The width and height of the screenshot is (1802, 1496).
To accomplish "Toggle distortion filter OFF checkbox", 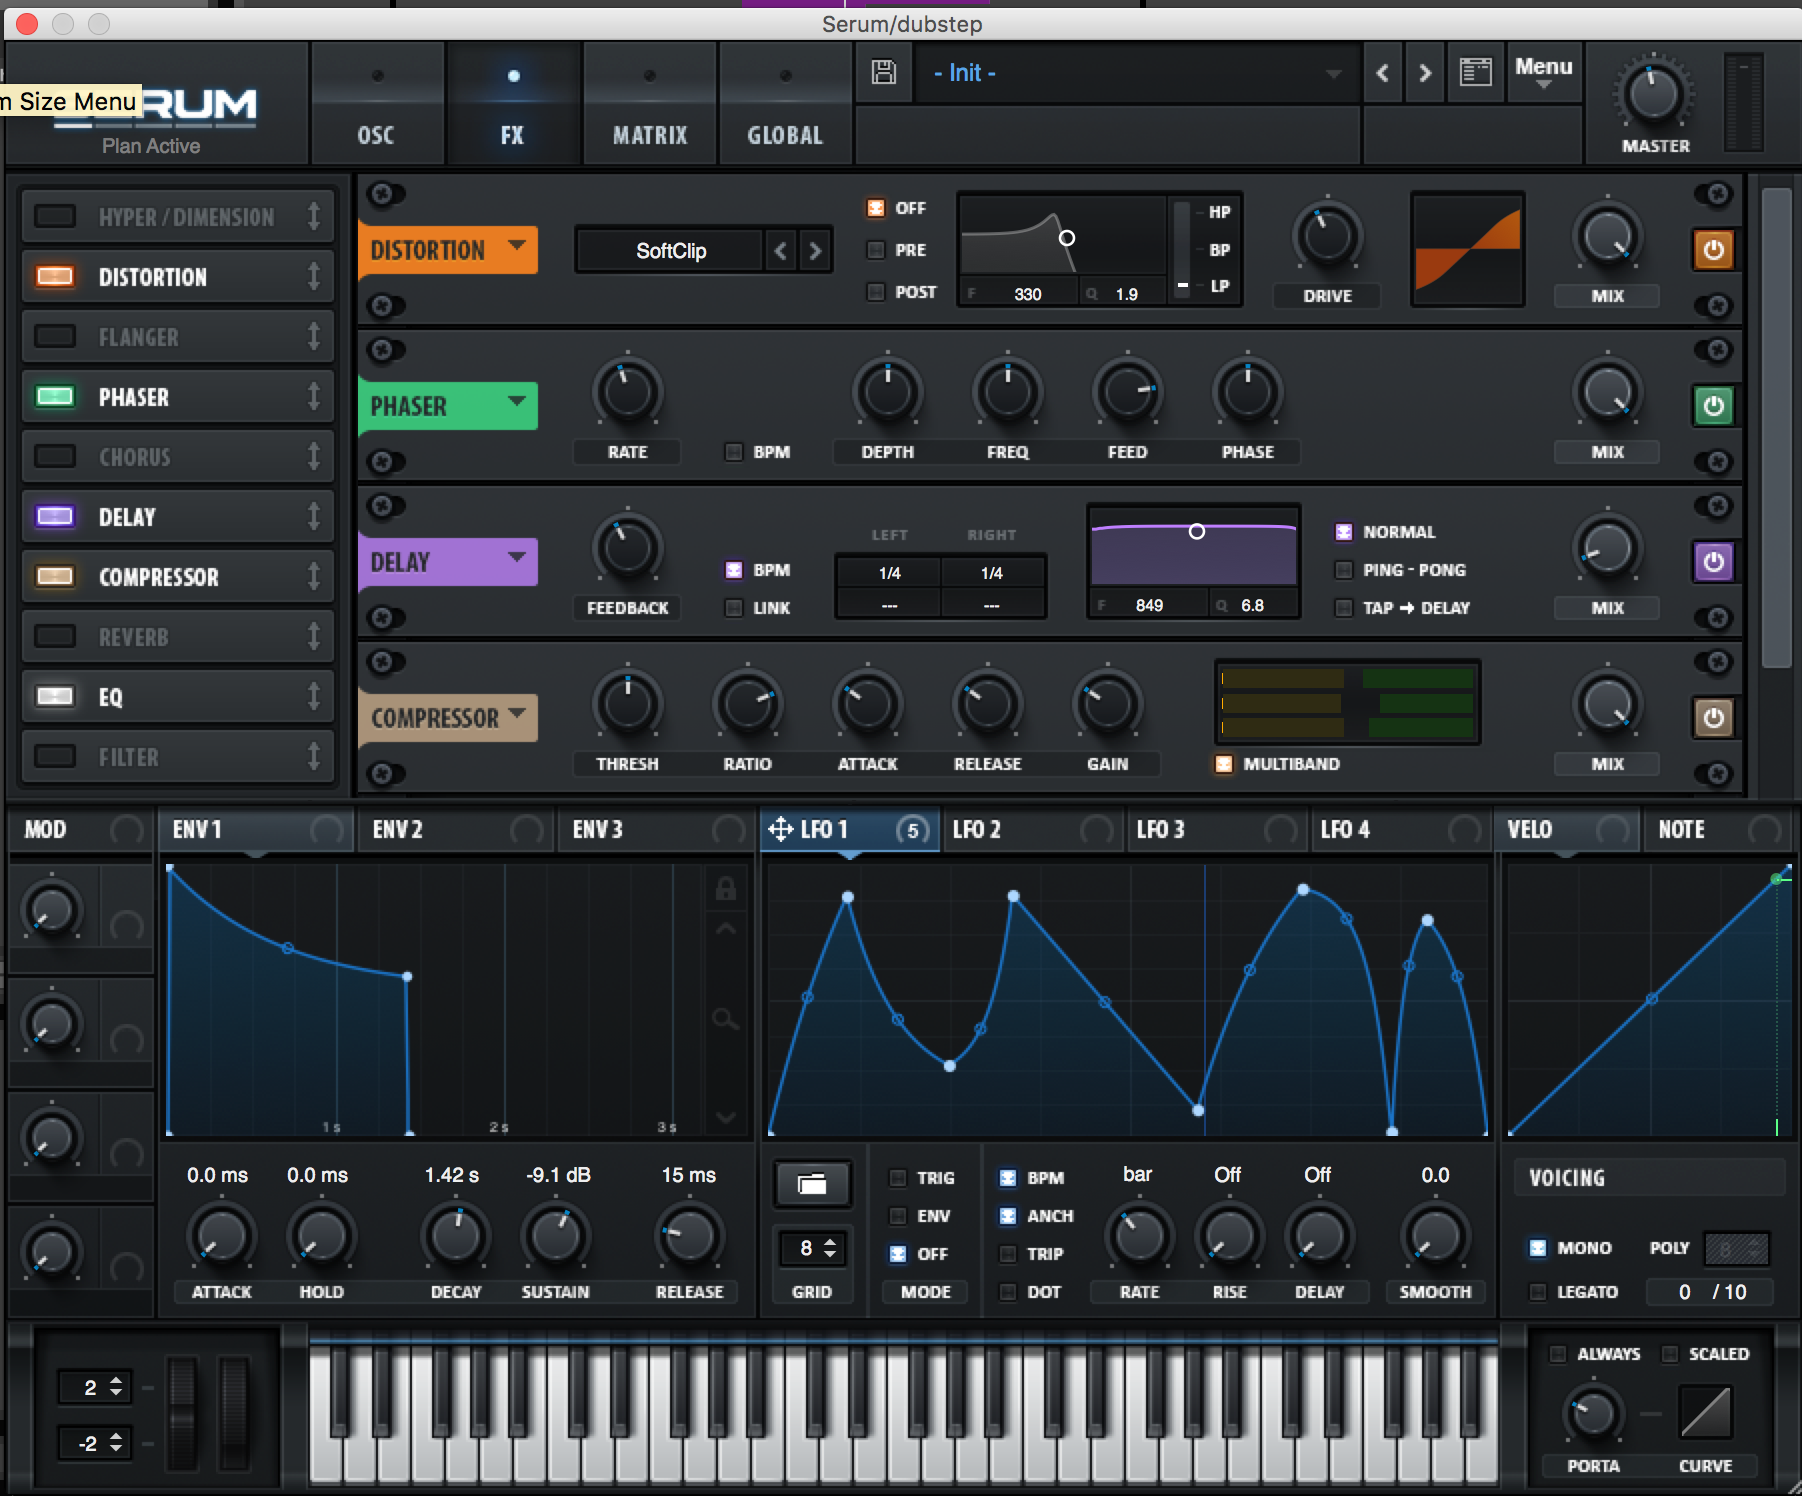I will pyautogui.click(x=876, y=208).
